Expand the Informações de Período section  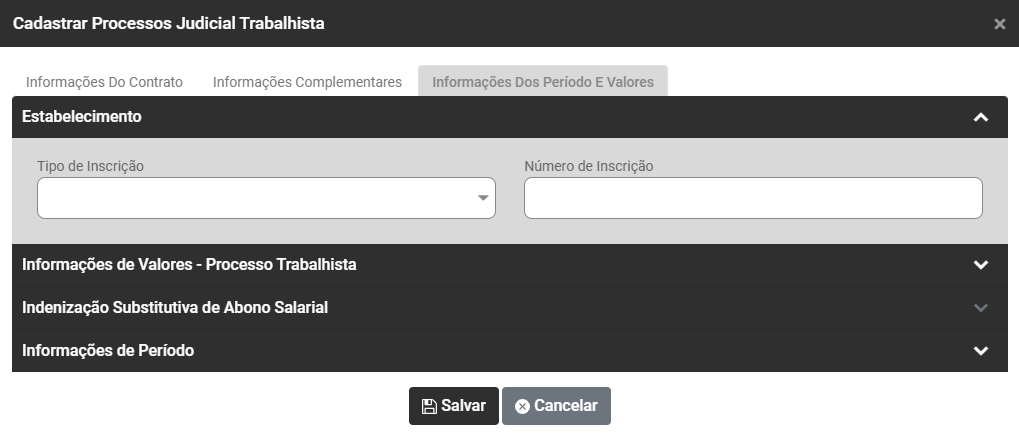[108, 351]
